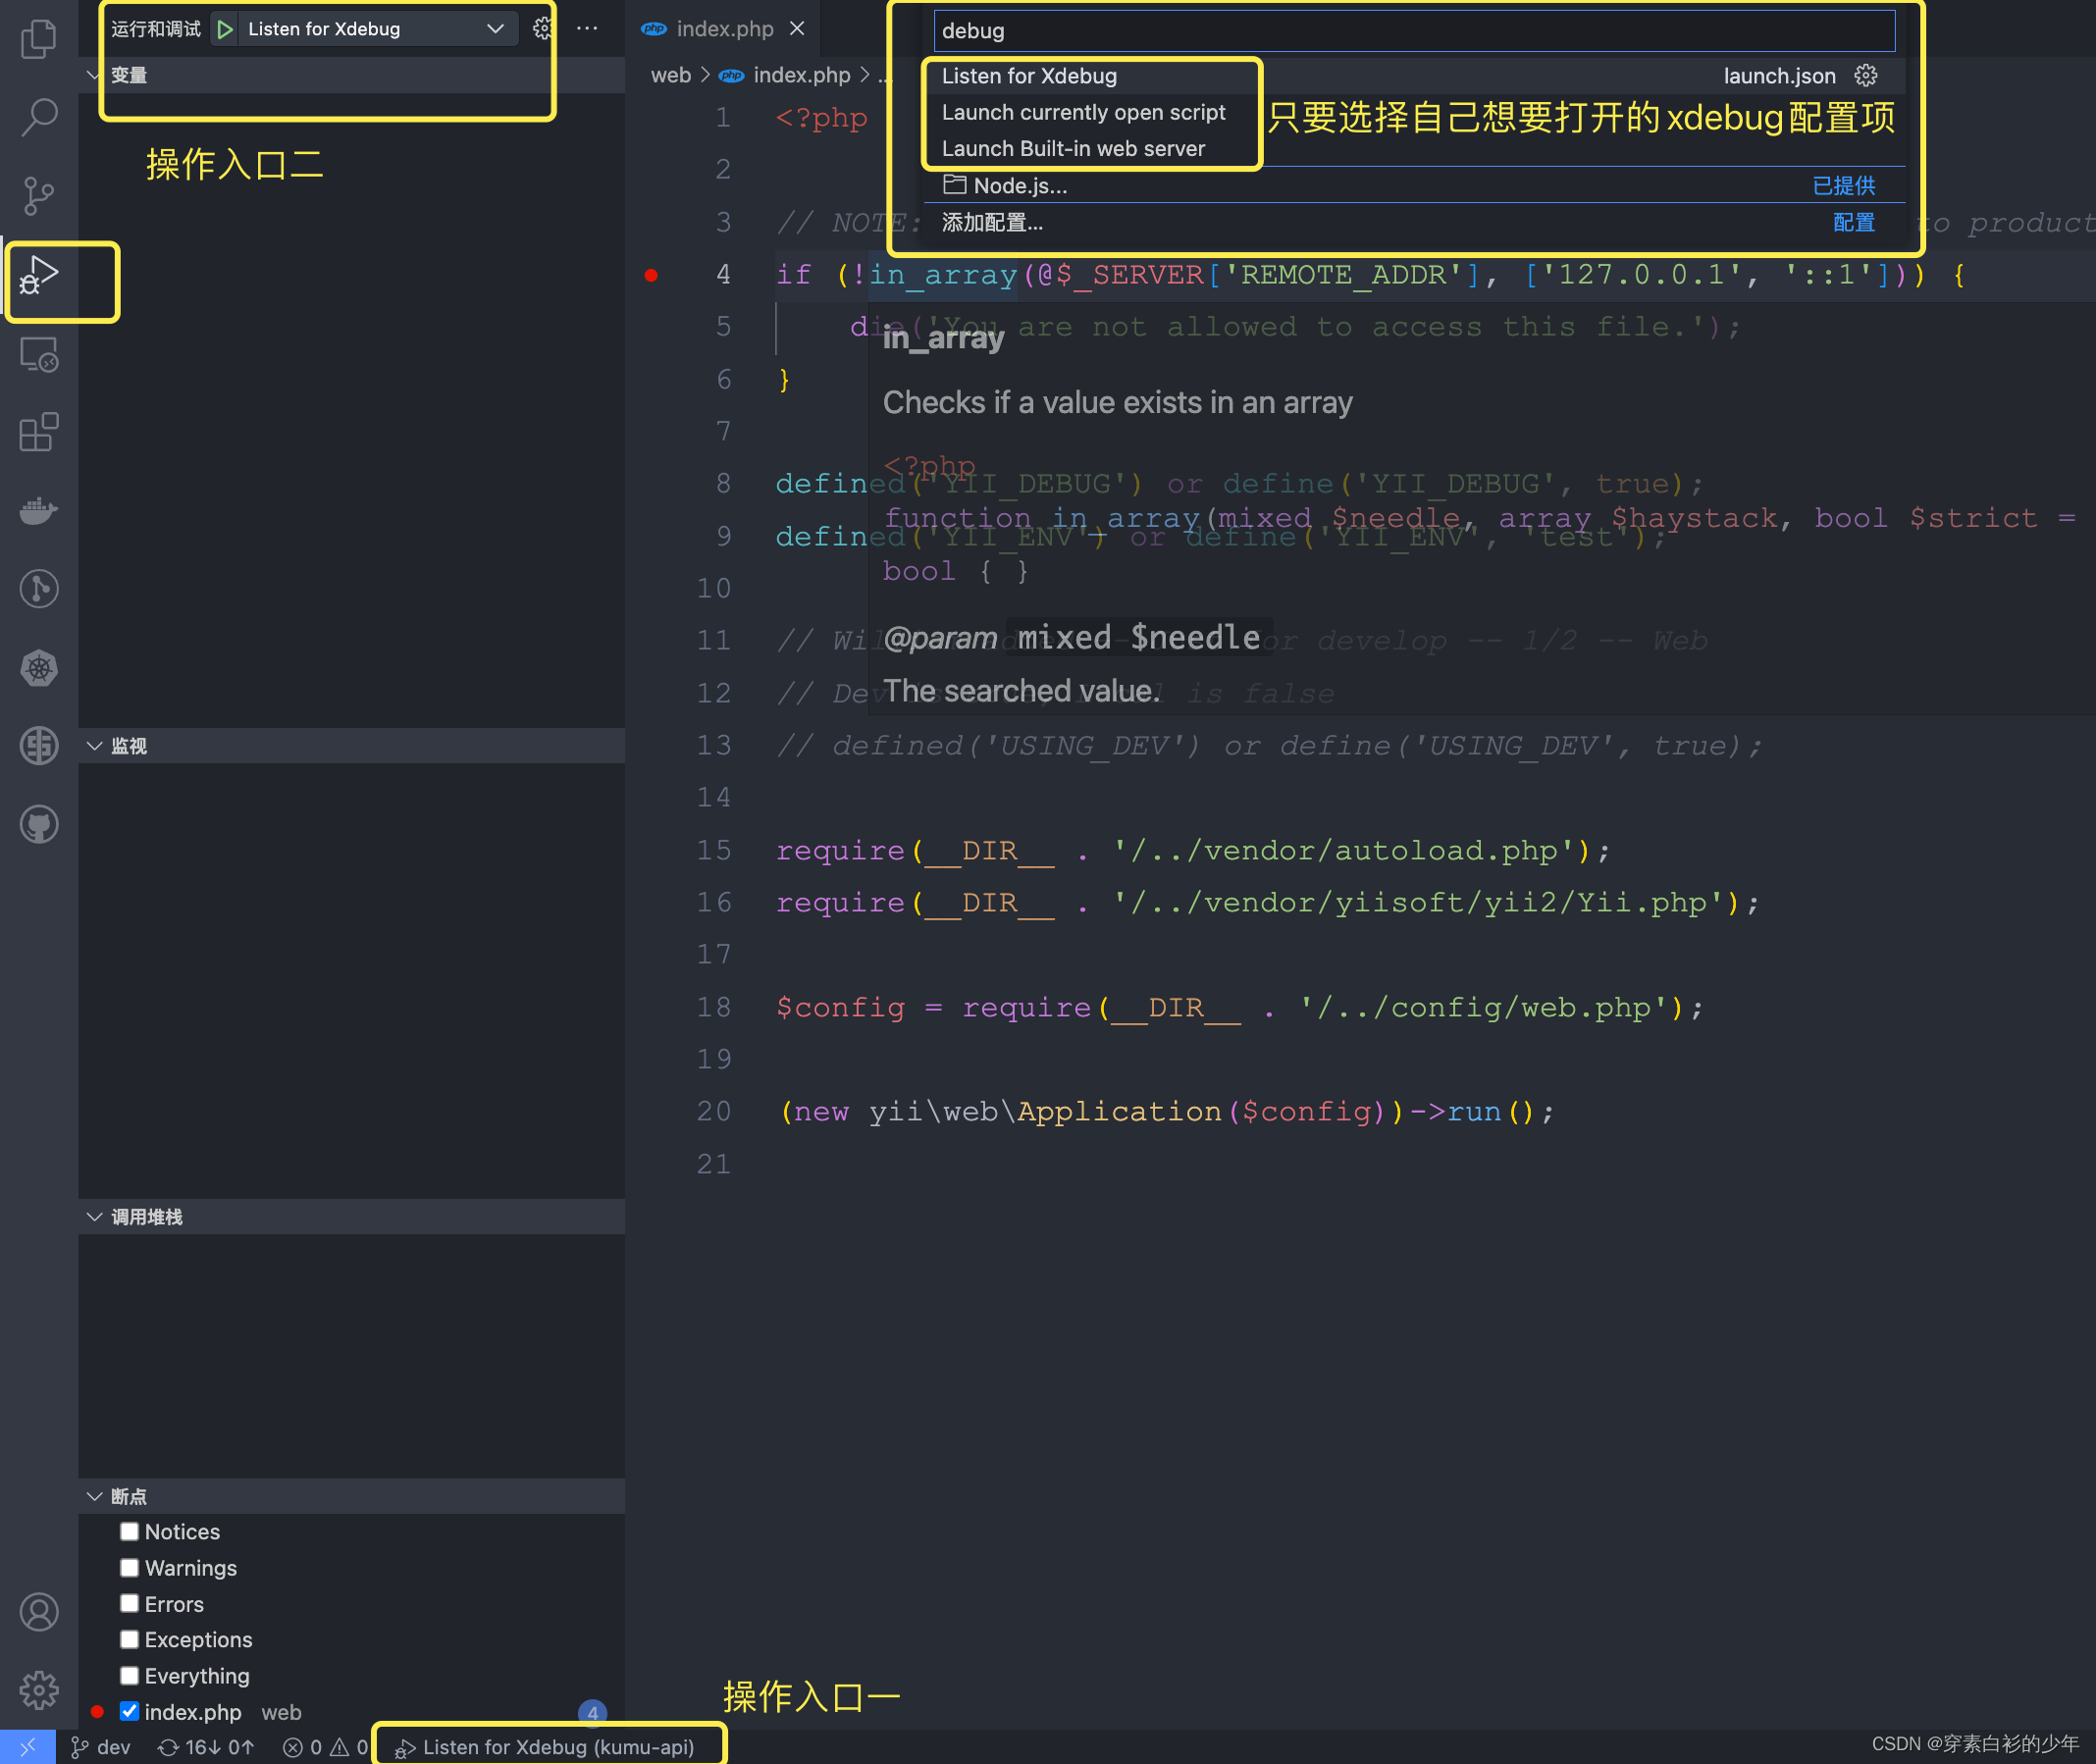Open the Extensions view icon

pos(38,432)
